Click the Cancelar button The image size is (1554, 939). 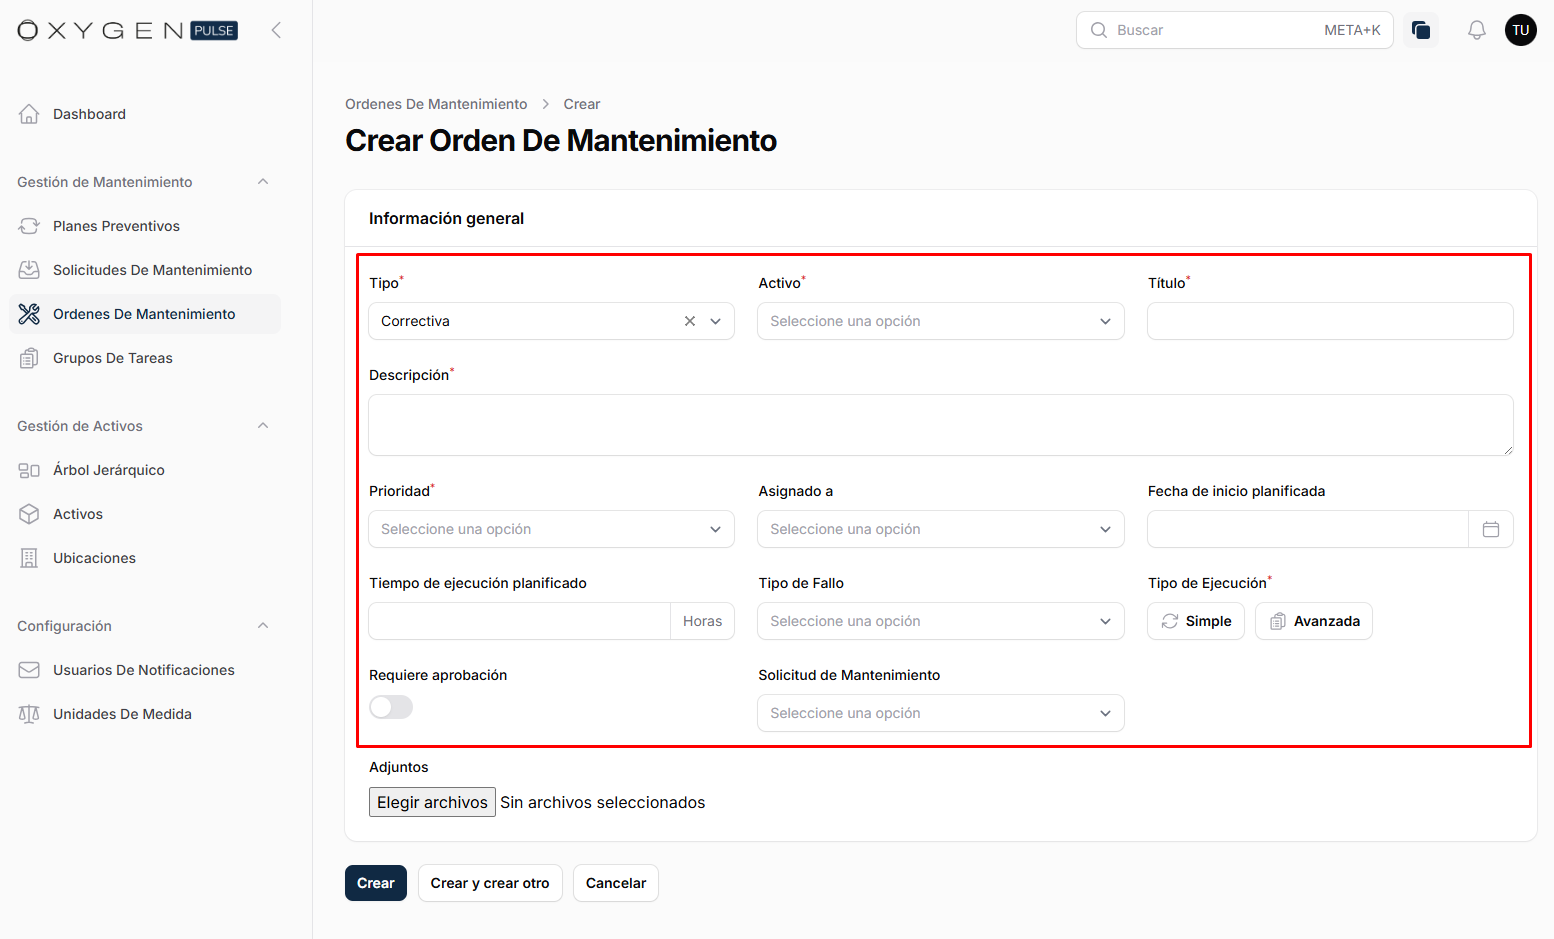(615, 883)
